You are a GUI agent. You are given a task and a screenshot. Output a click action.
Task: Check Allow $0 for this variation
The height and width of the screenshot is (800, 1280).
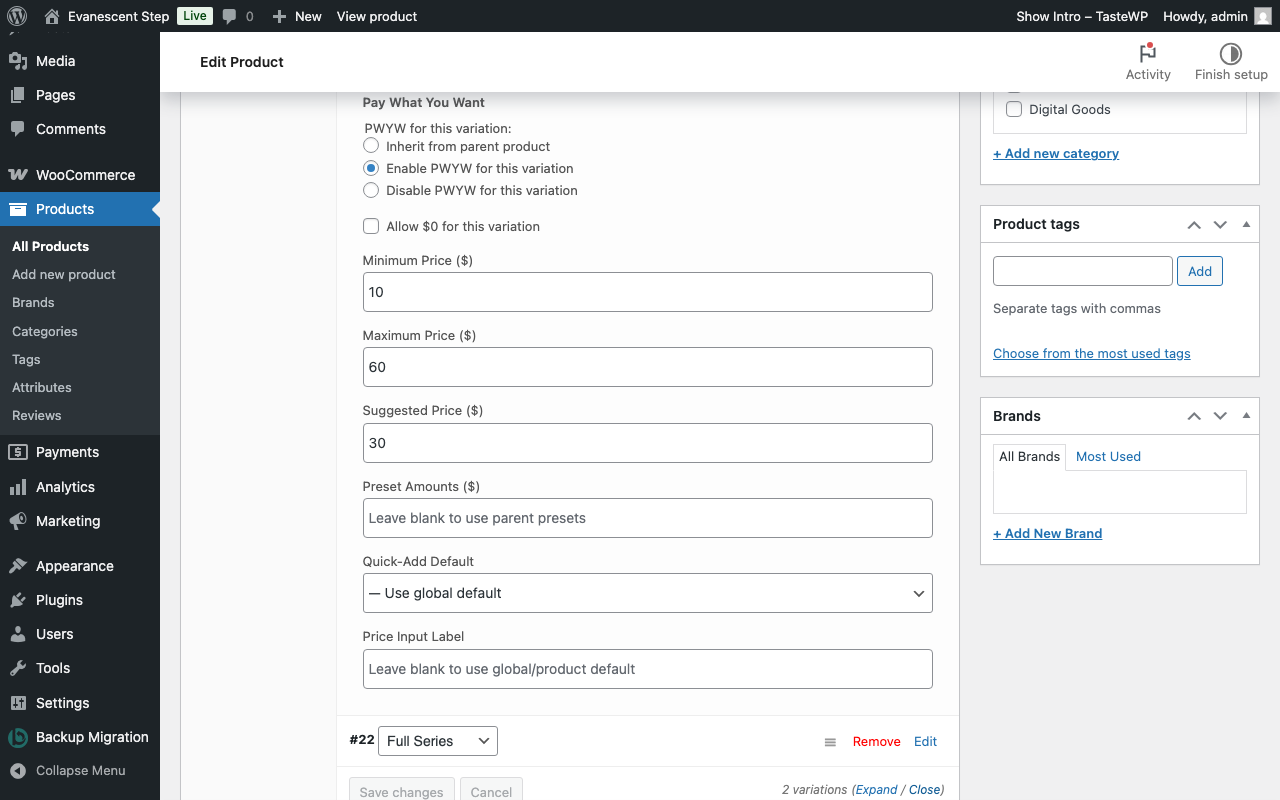click(371, 226)
